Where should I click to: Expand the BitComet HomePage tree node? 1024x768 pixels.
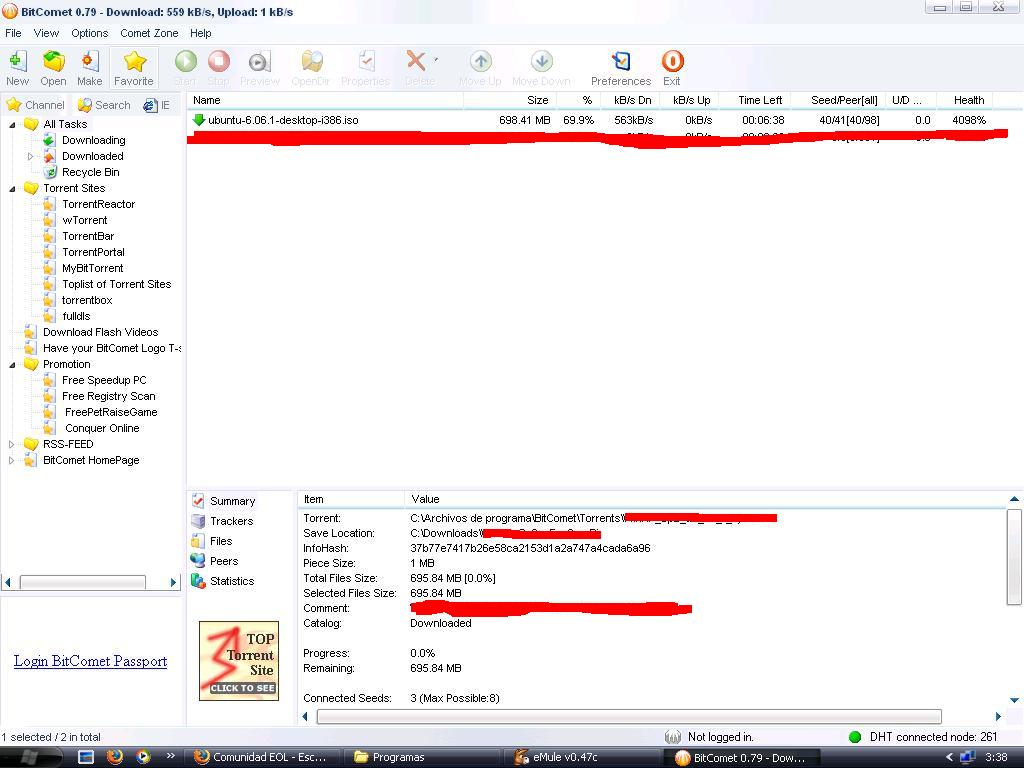[11, 460]
